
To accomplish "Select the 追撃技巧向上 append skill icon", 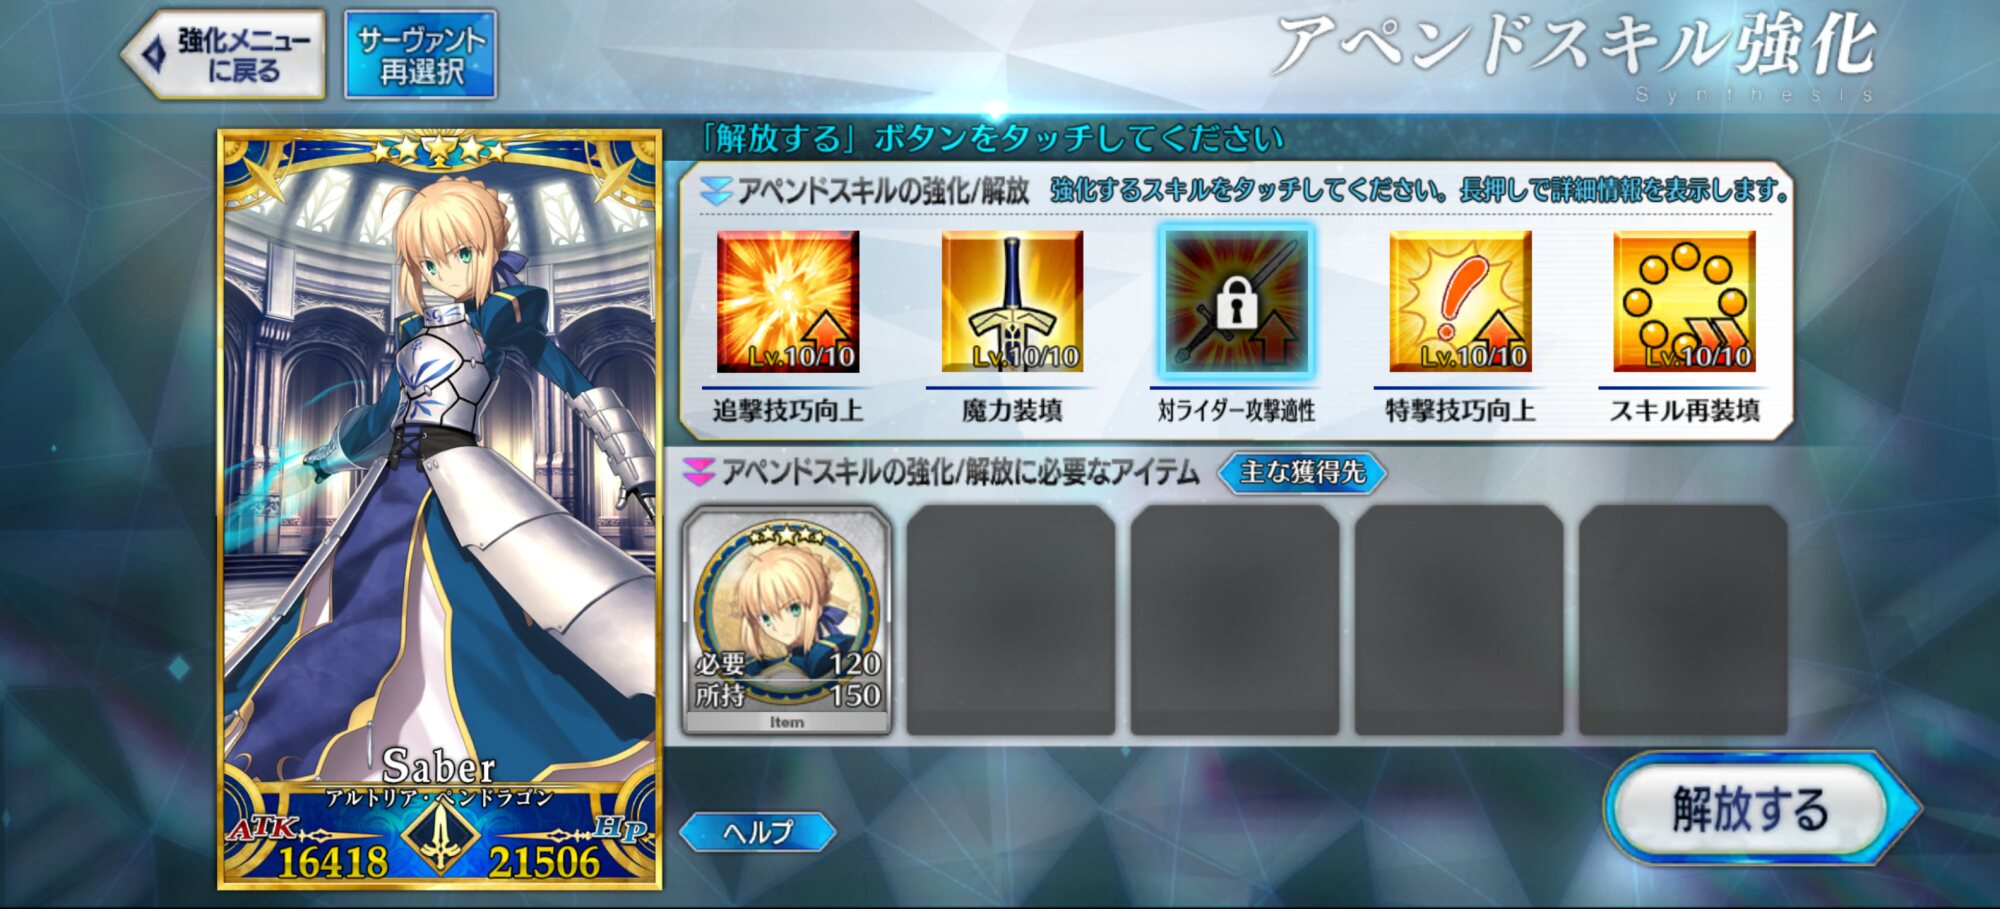I will click(788, 301).
